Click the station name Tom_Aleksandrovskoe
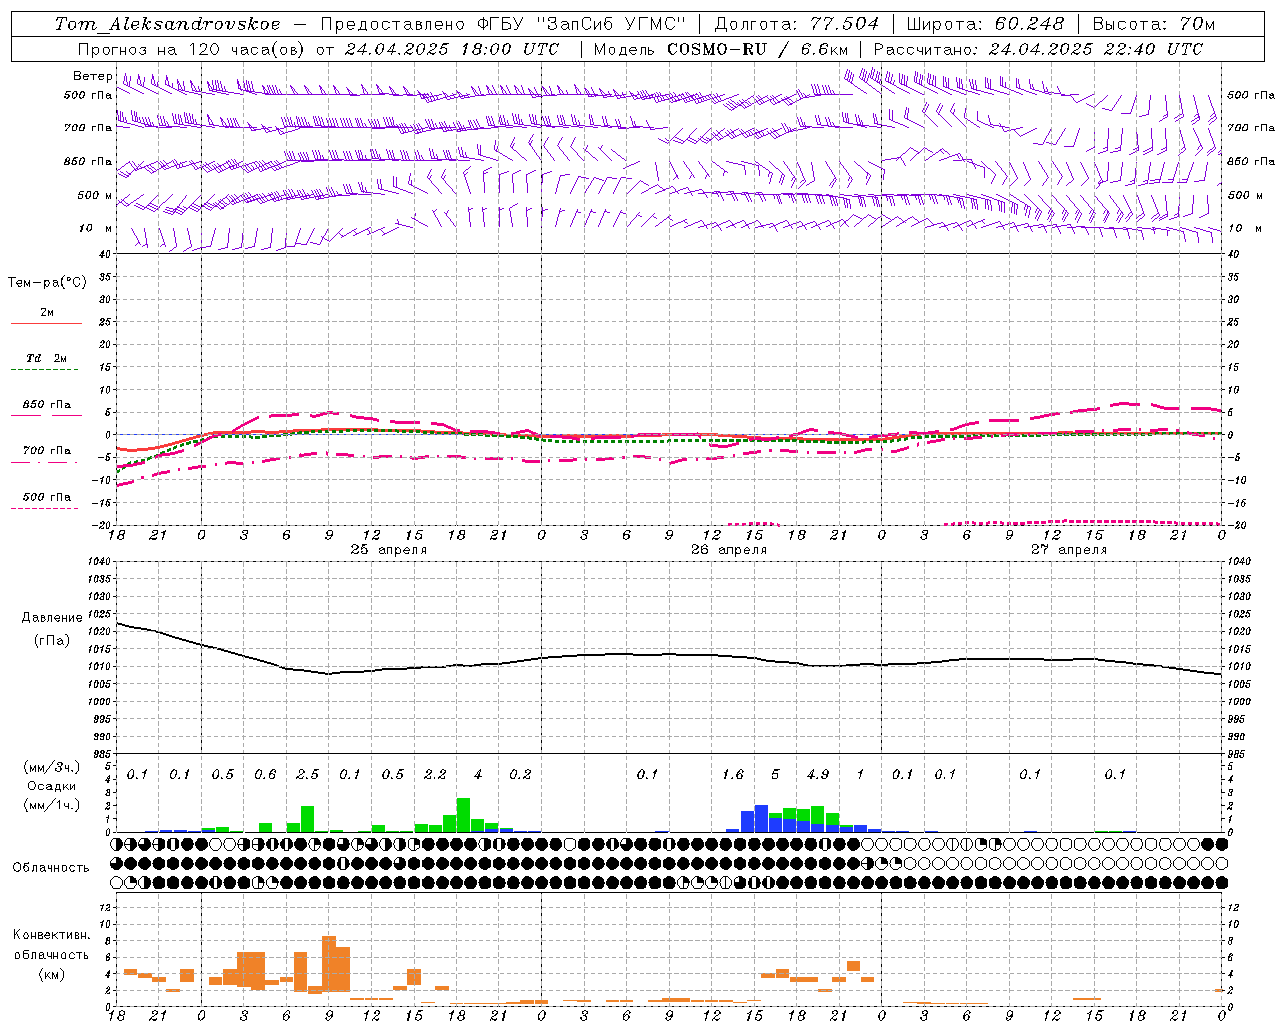This screenshot has height=1024, width=1280. [168, 24]
